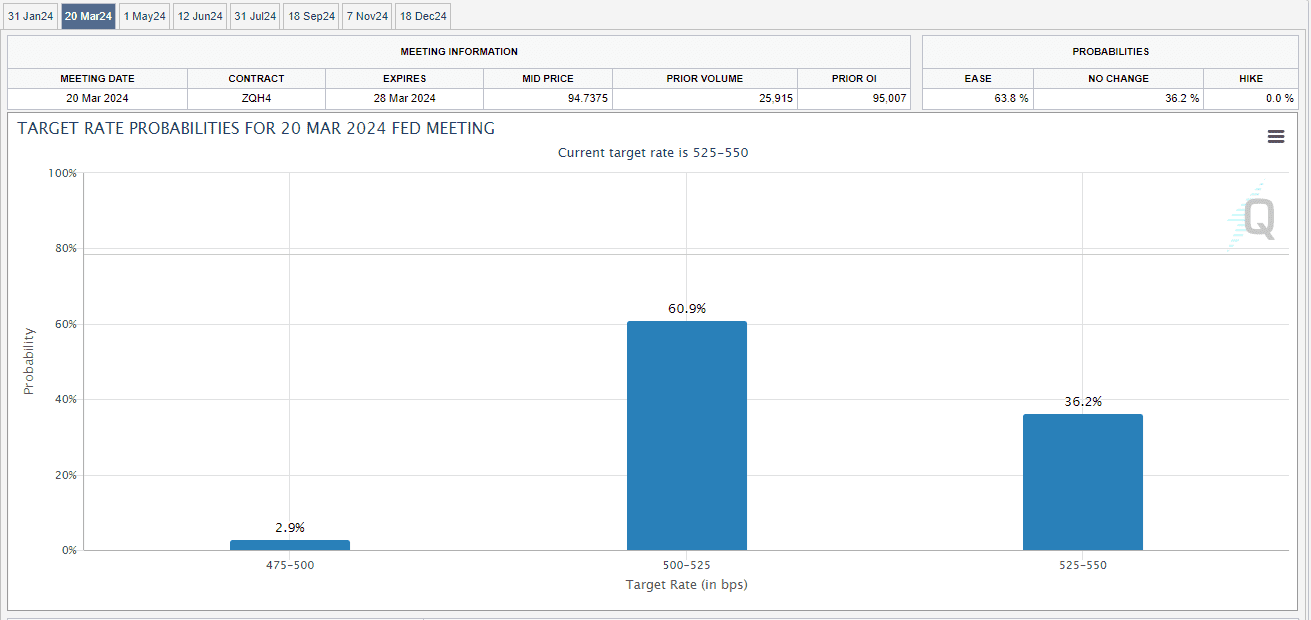Click the Target Rate Probabilities chart title

256,129
